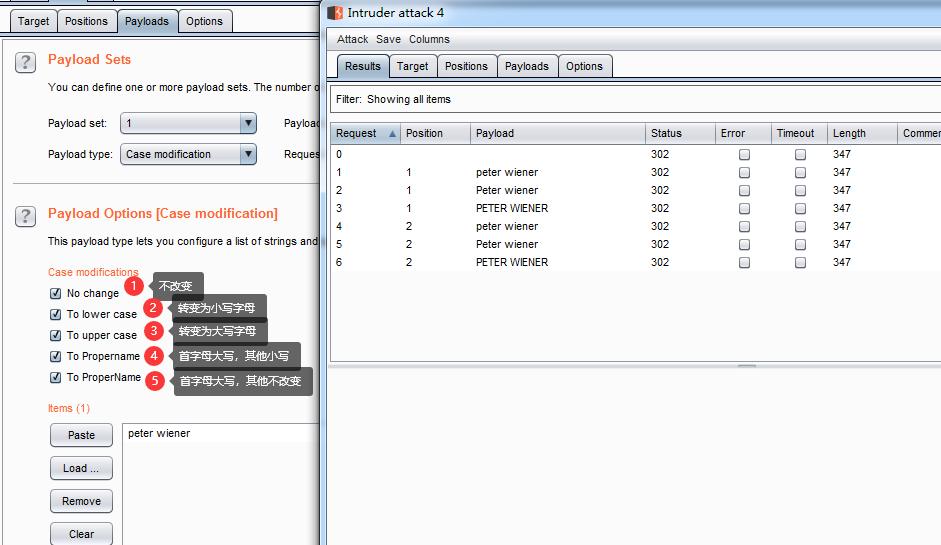
Task: Click sort arrow in Request column header
Action: click(x=392, y=134)
